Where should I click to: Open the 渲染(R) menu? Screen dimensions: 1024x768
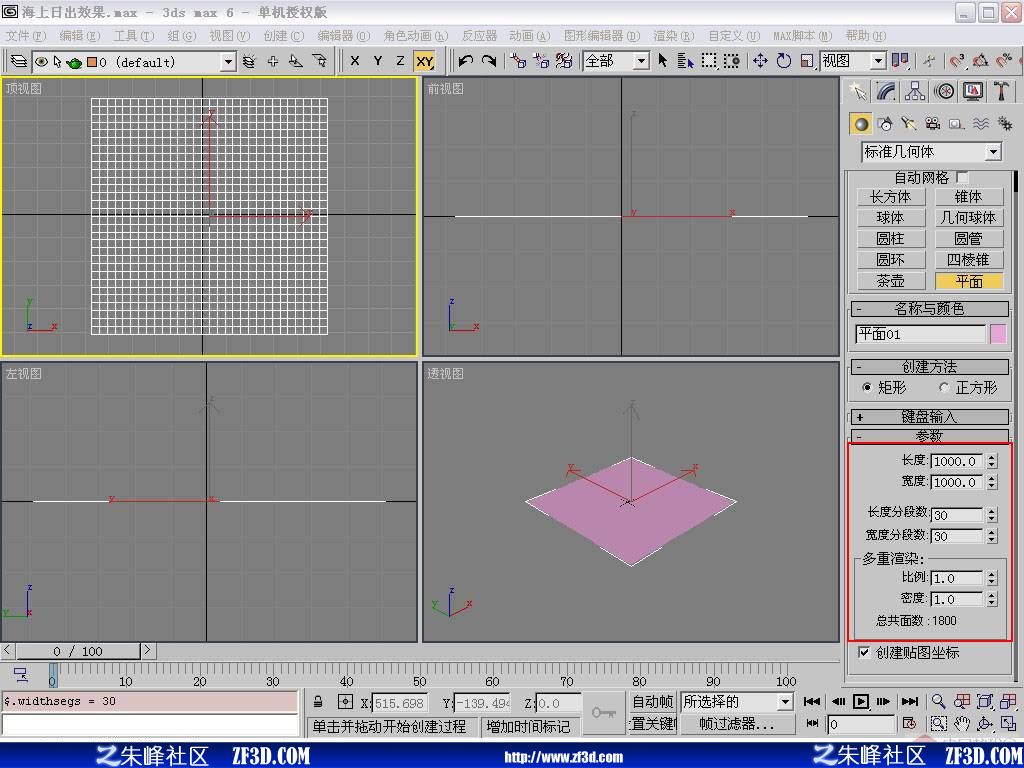click(674, 35)
